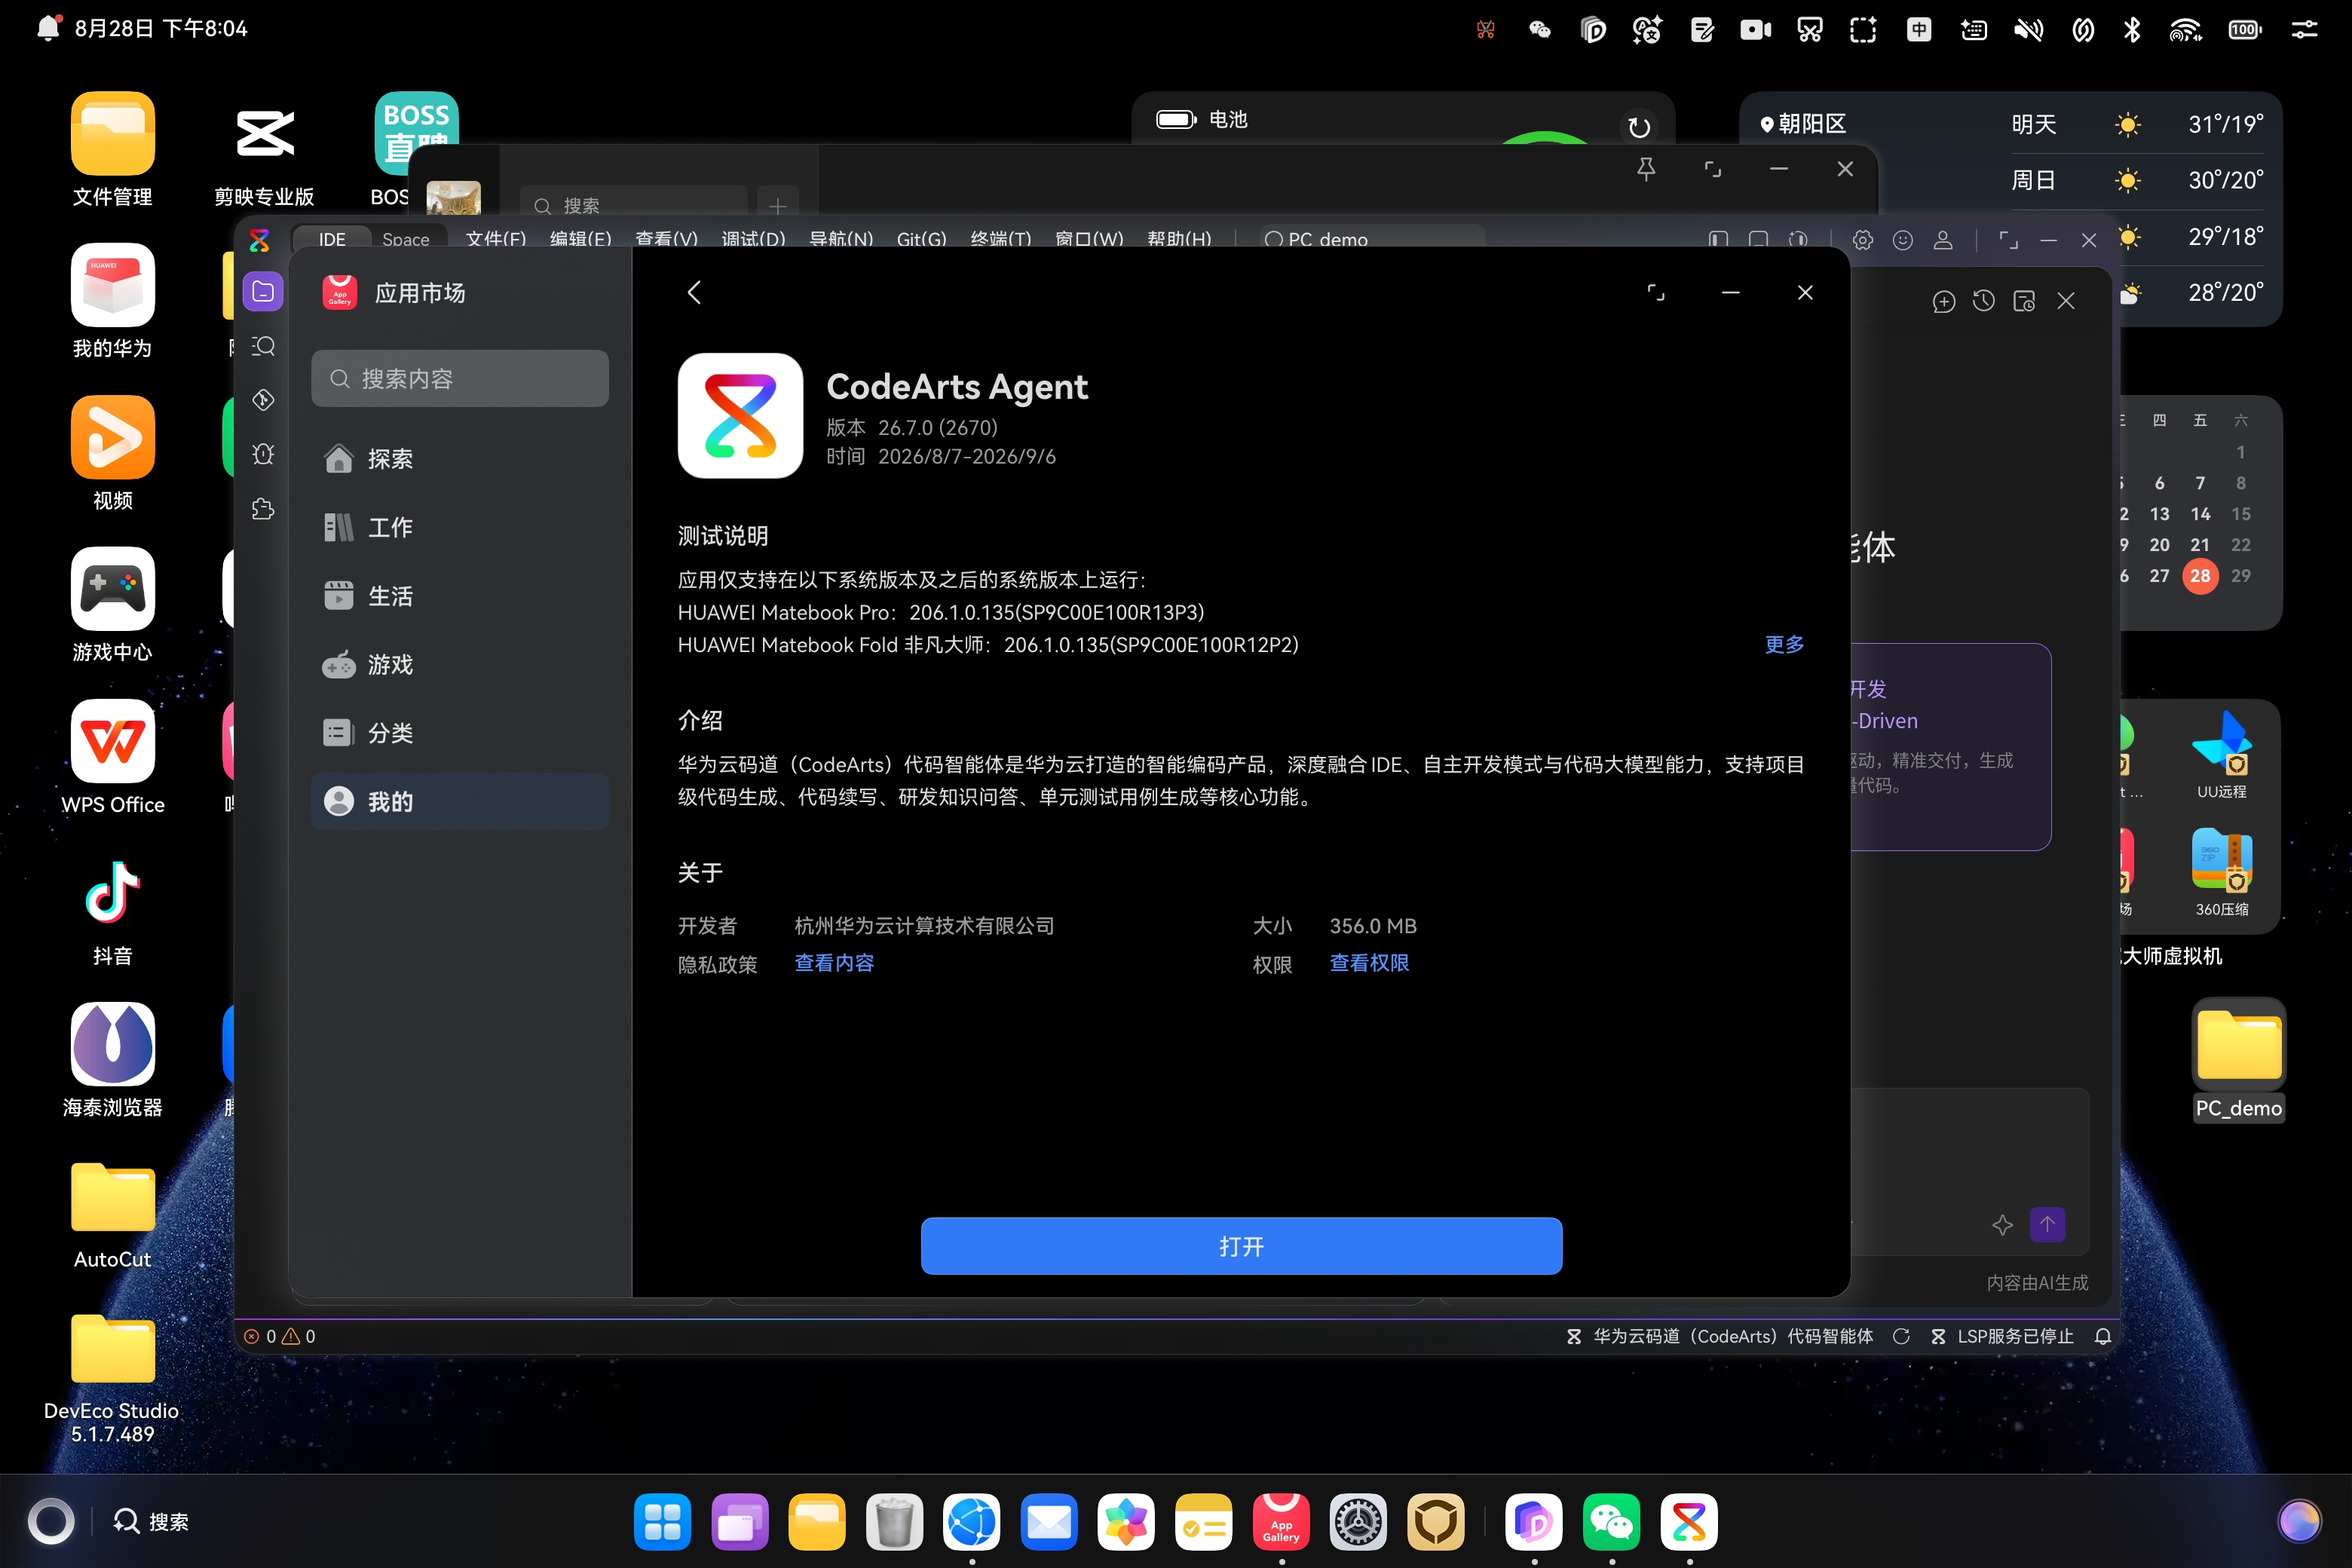This screenshot has width=2352, height=1568.
Task: Open WeChat from the dock
Action: click(1611, 1521)
